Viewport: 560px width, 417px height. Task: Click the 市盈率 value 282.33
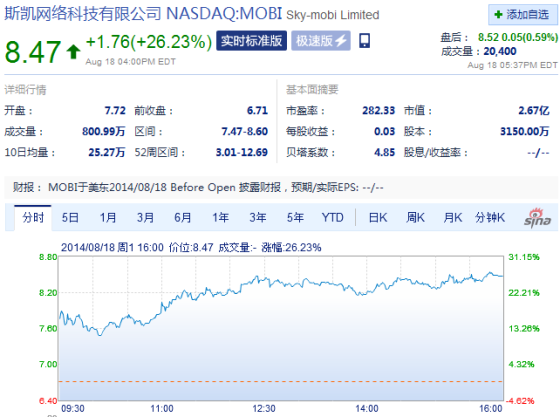(379, 111)
